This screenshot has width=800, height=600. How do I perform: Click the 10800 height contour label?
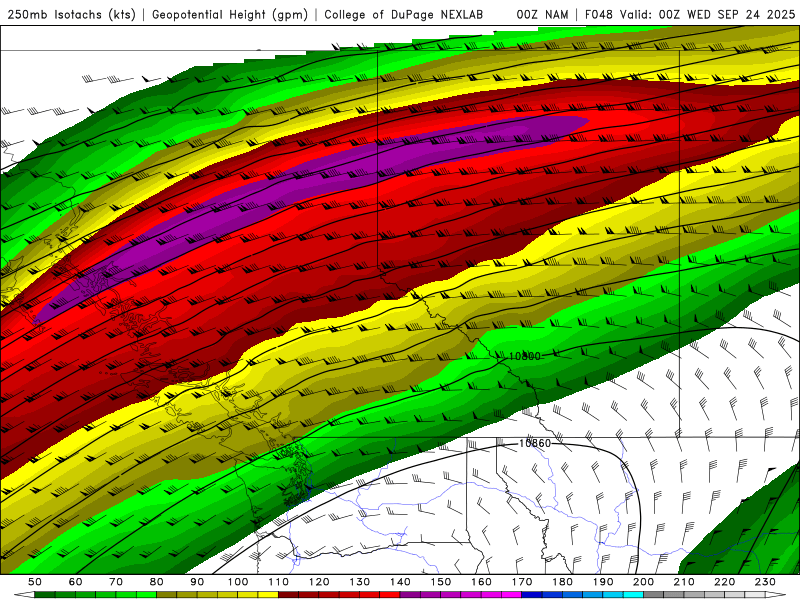(x=524, y=356)
